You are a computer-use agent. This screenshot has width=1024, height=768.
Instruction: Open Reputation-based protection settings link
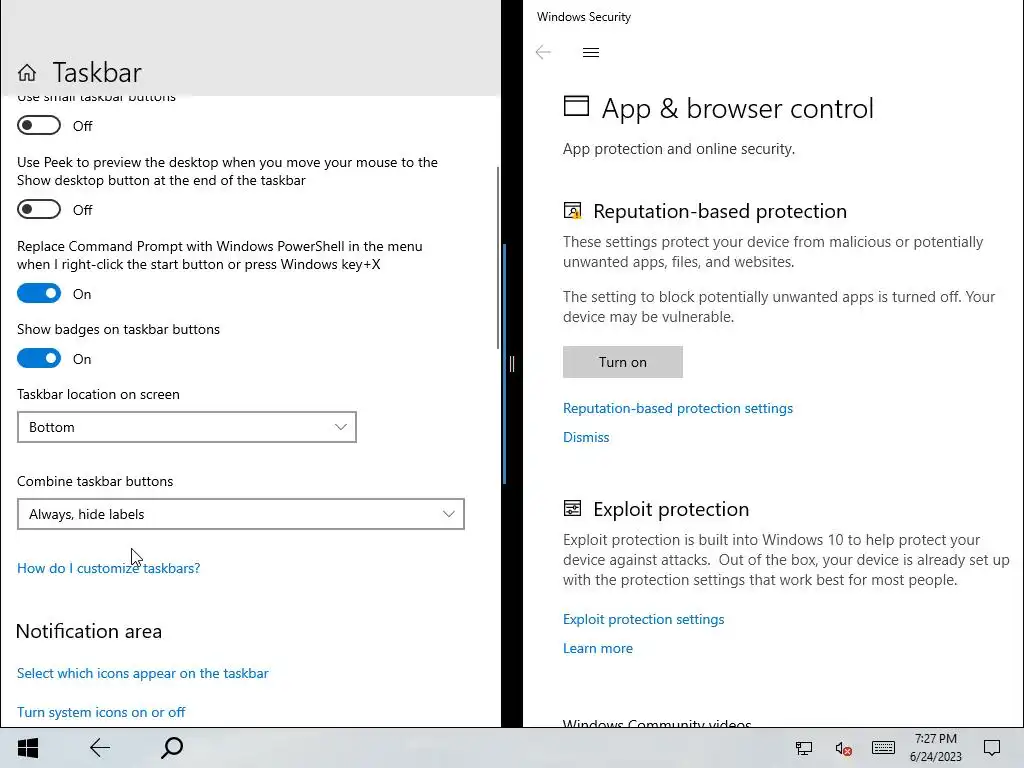tap(678, 408)
